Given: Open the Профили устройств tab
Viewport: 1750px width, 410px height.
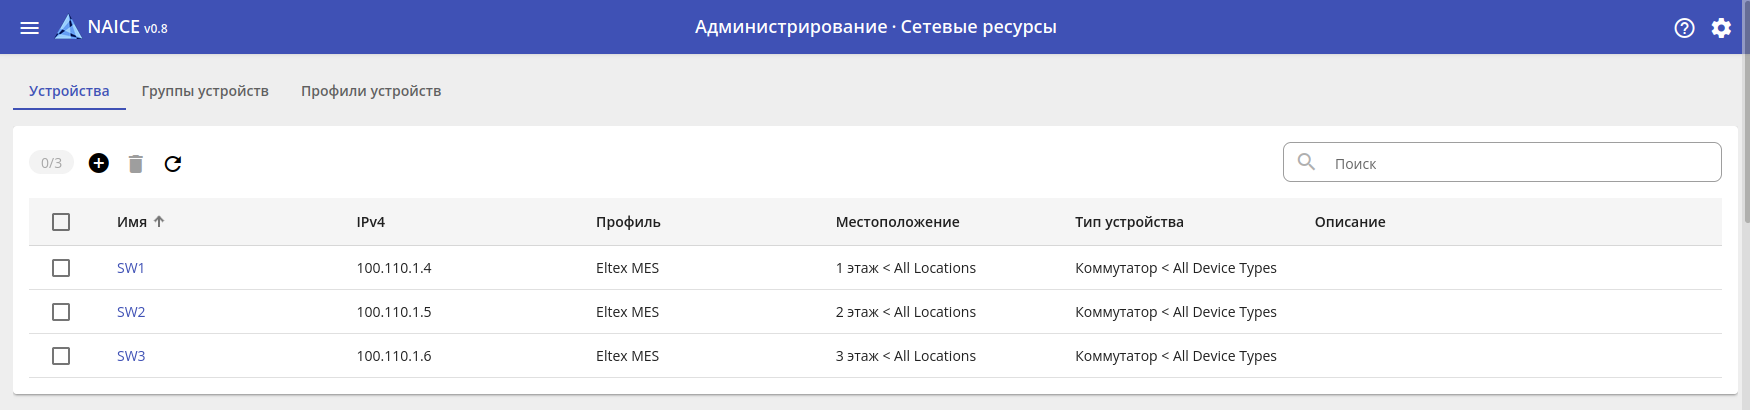Looking at the screenshot, I should coord(371,91).
